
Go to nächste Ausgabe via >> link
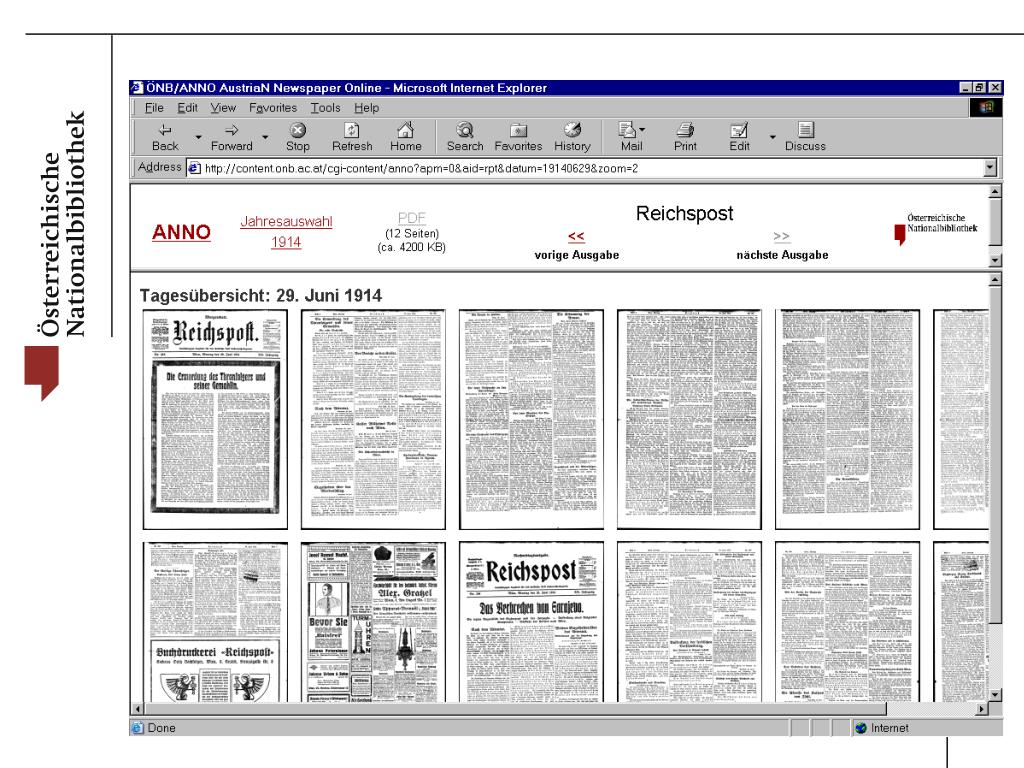[x=782, y=236]
